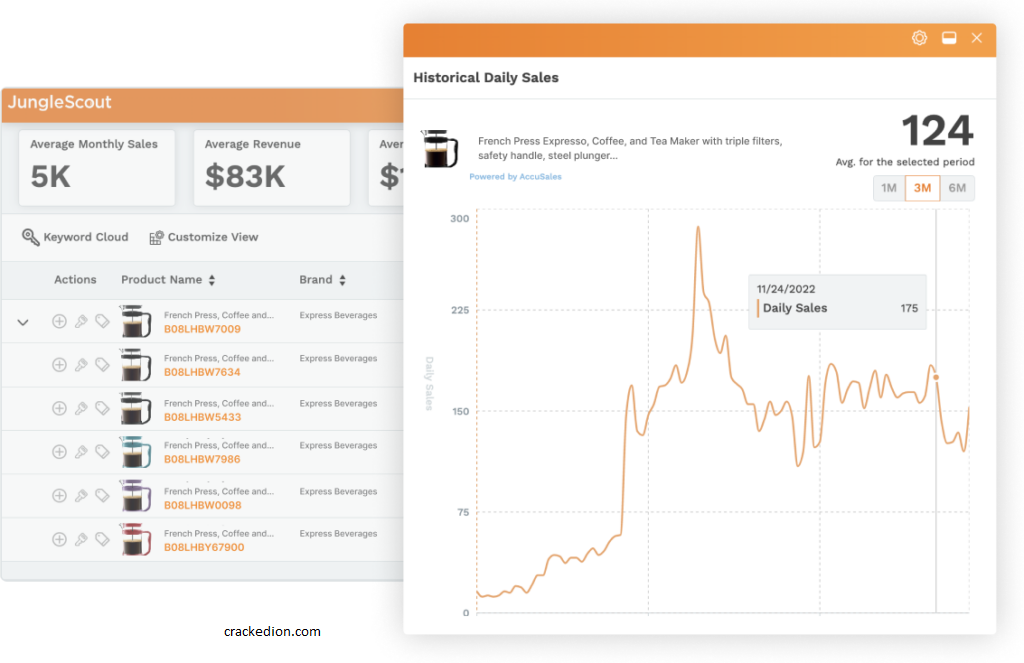The height and width of the screenshot is (663, 1024).
Task: Click purple French press thumbnail for B08LHBW0098
Action: click(135, 496)
